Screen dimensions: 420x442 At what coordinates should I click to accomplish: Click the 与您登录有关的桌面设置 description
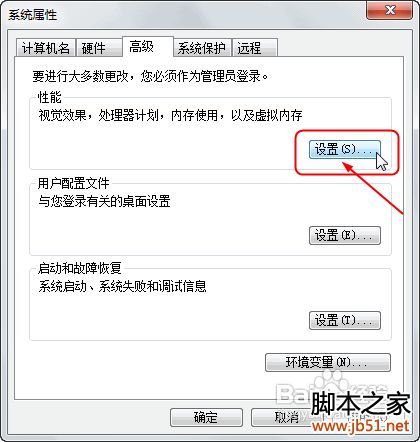point(104,201)
